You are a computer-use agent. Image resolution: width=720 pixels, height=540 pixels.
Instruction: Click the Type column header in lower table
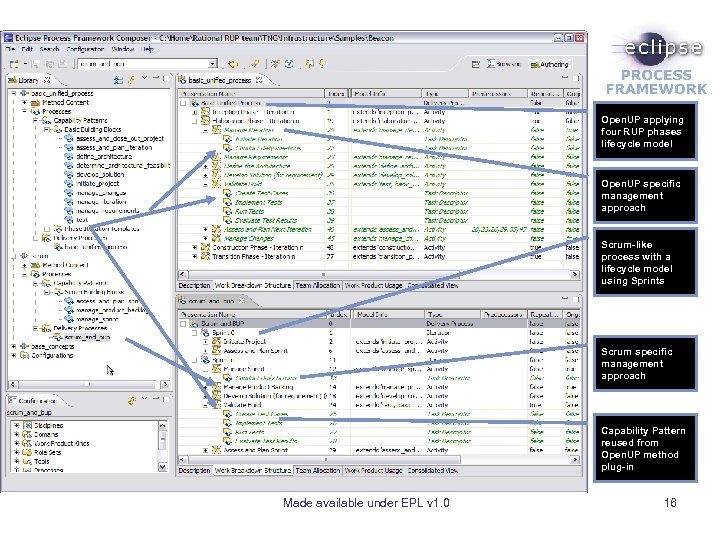click(452, 315)
